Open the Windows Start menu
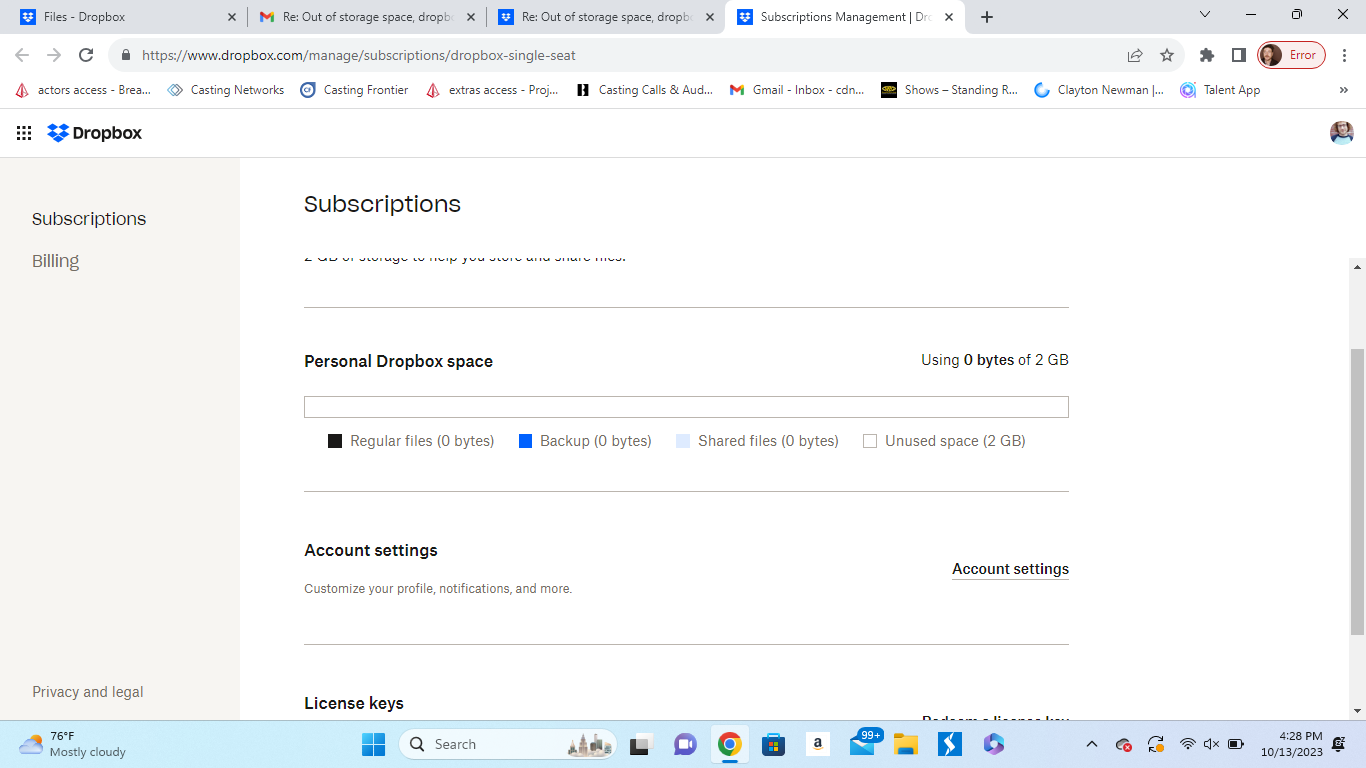The height and width of the screenshot is (768, 1366). point(373,744)
